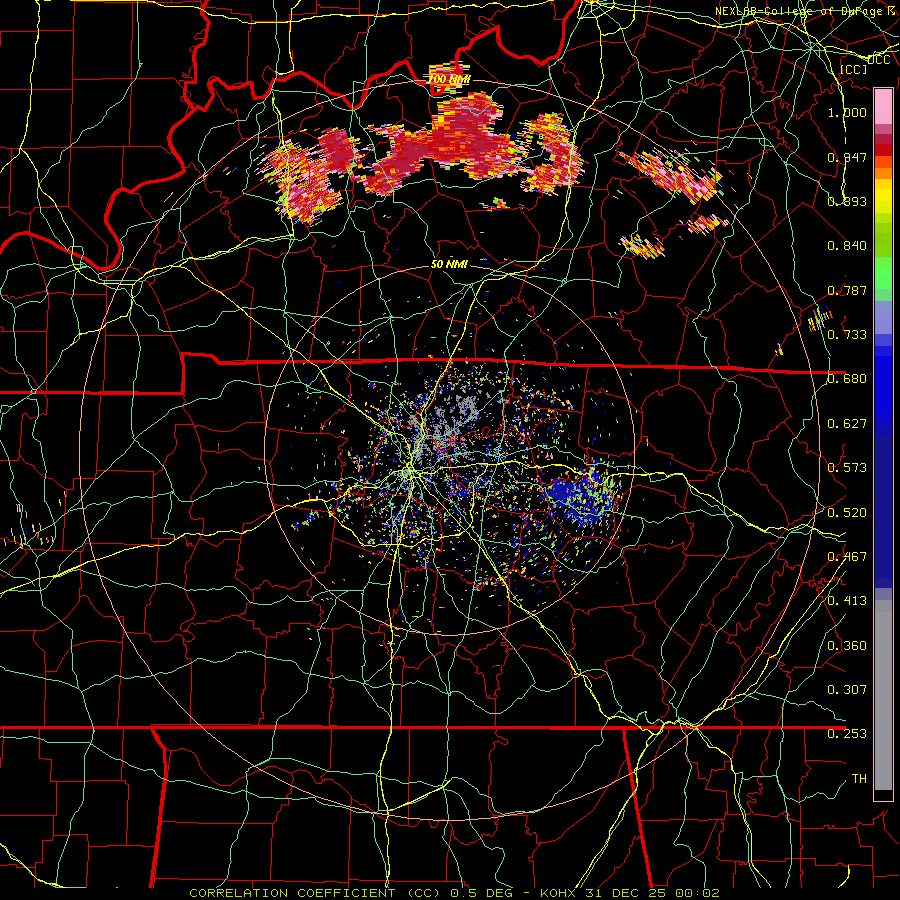Click the '0.893' legend value
The image size is (900, 900).
coord(847,201)
